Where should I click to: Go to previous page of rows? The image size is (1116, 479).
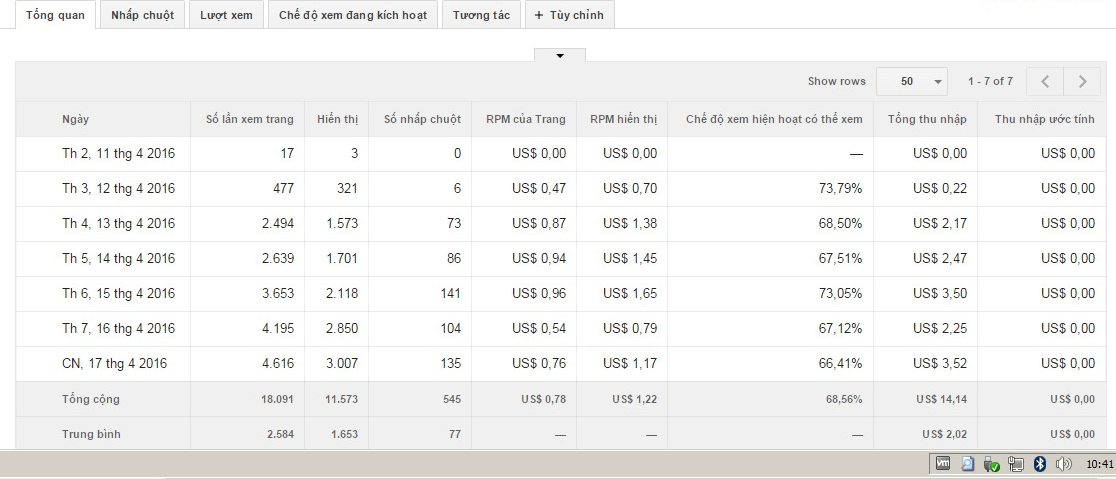coord(1045,81)
